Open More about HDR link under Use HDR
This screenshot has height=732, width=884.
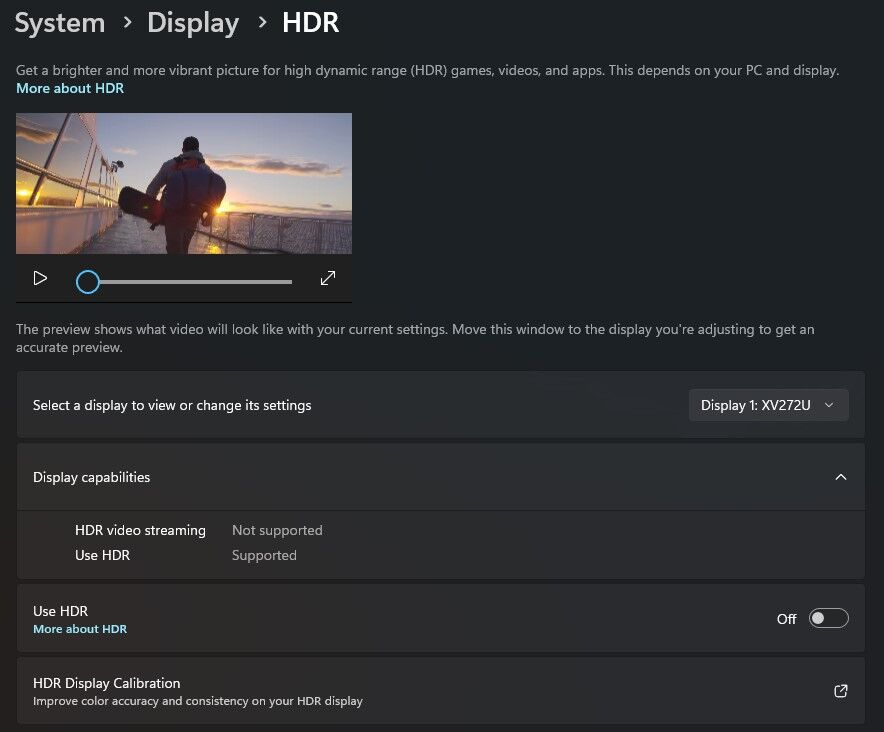80,629
